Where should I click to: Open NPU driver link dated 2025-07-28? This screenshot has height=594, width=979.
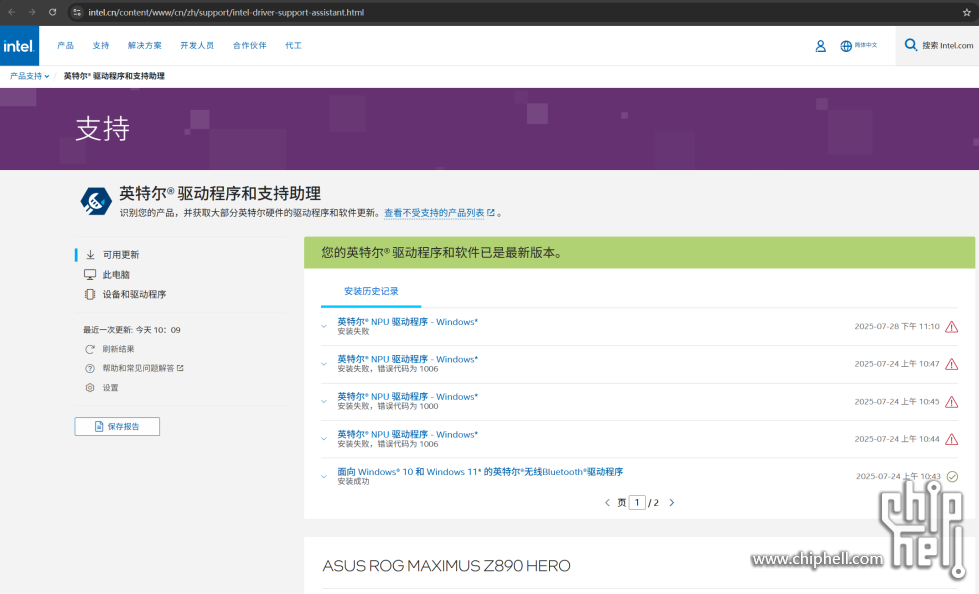click(408, 322)
